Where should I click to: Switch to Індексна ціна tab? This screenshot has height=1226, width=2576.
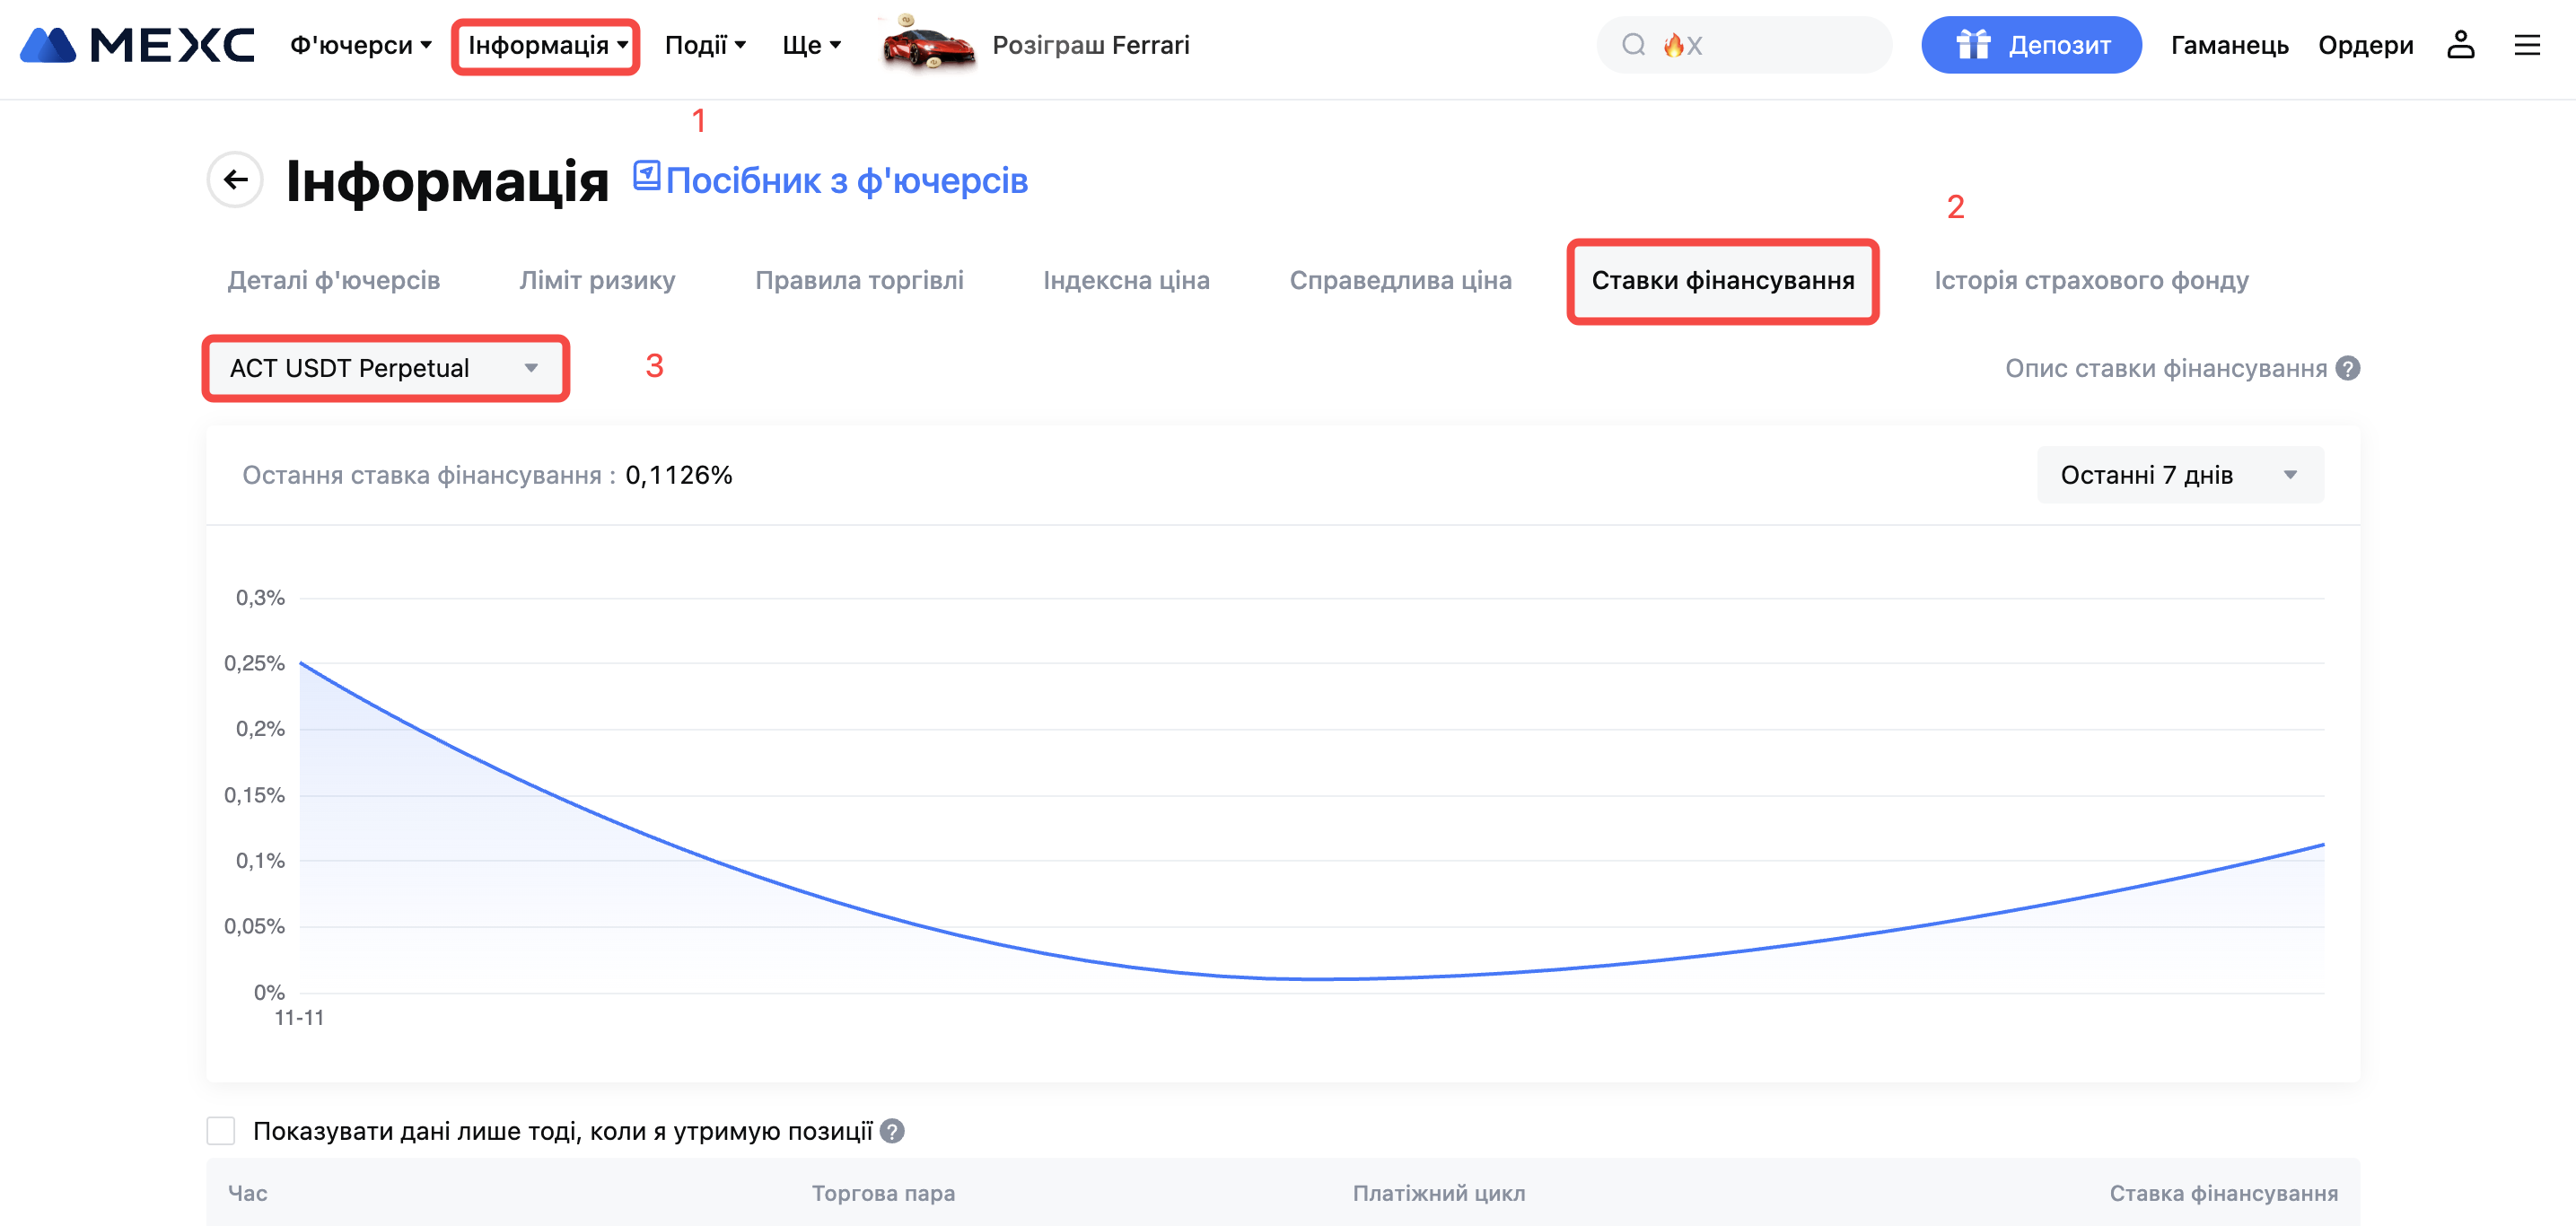1126,281
